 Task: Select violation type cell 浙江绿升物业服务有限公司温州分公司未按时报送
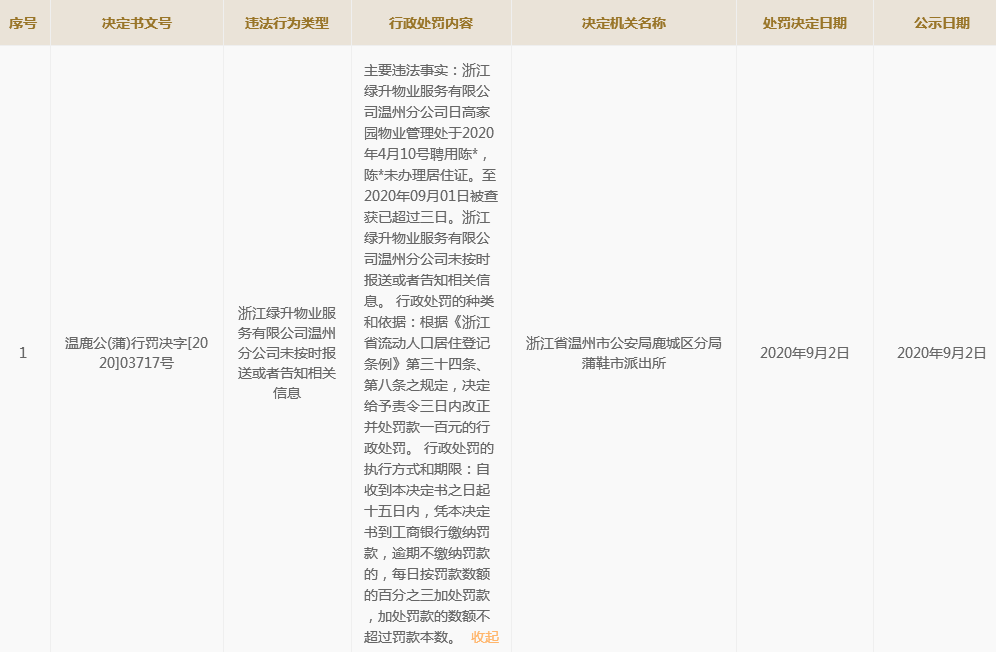[287, 353]
